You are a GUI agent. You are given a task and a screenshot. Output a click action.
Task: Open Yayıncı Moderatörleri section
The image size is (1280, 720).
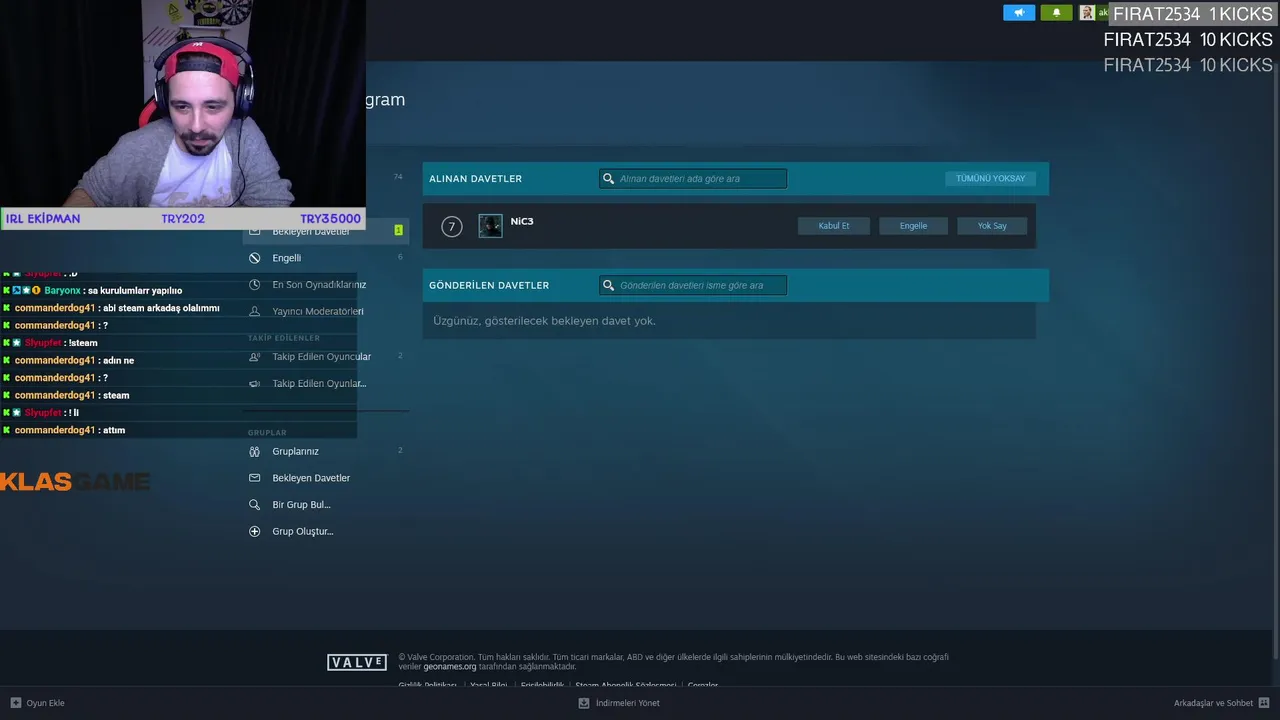tap(318, 311)
